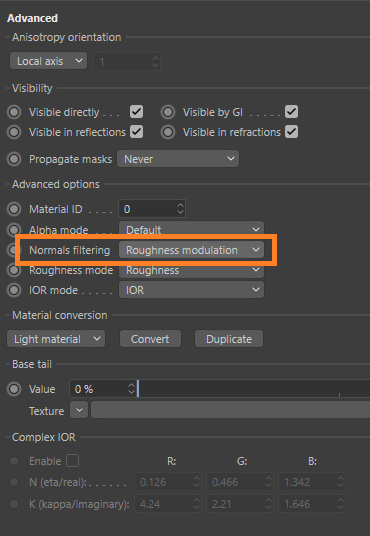370x536 pixels.
Task: Open the Base tail Texture arrow dropdown
Action: (x=79, y=410)
